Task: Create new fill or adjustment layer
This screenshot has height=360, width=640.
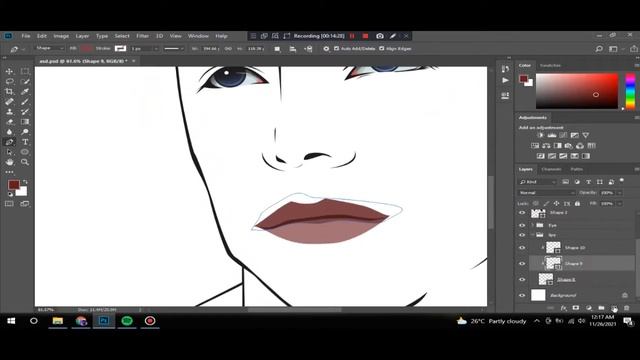Action: (589, 308)
